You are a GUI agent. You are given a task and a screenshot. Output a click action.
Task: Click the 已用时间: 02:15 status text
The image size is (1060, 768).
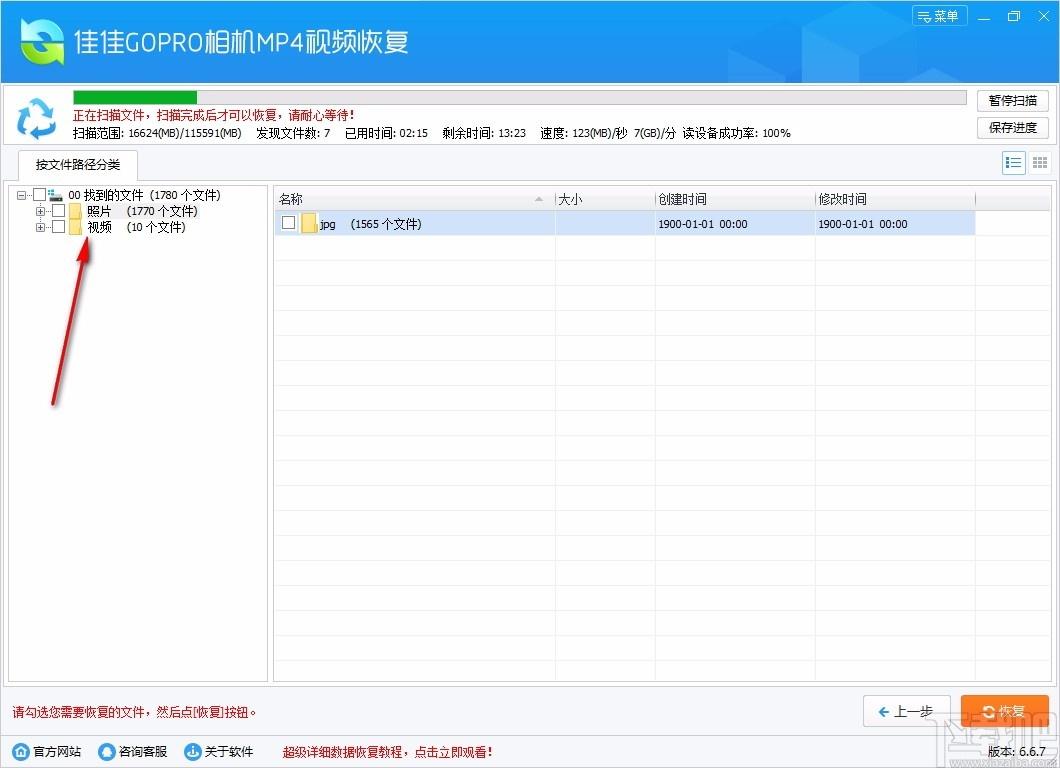click(x=386, y=133)
